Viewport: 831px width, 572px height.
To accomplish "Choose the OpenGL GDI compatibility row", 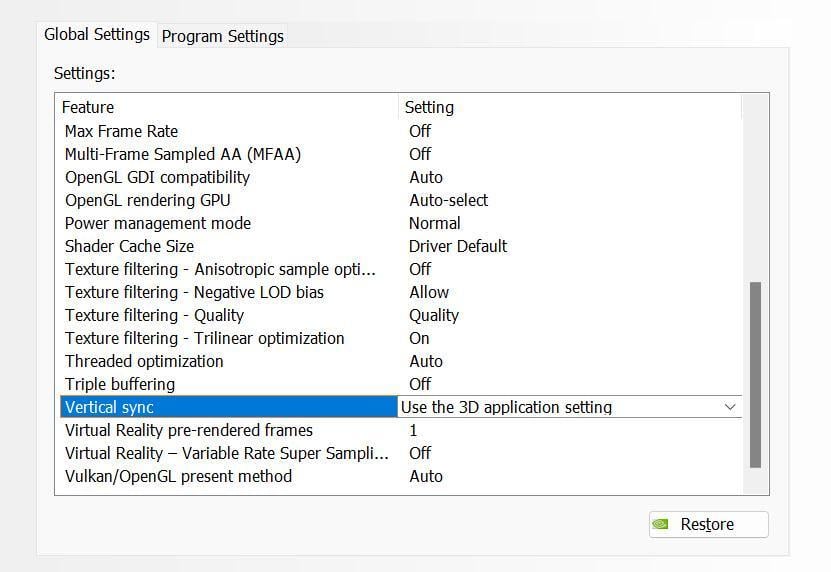I will (401, 177).
